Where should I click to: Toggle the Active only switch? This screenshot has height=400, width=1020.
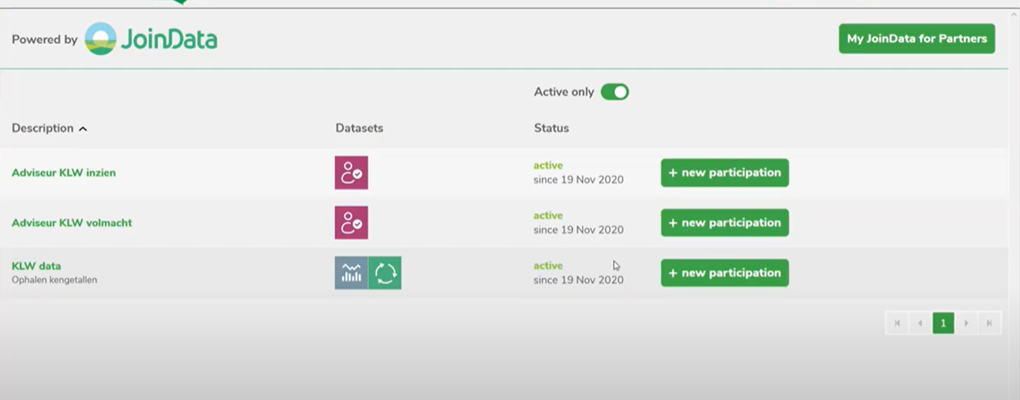click(614, 92)
